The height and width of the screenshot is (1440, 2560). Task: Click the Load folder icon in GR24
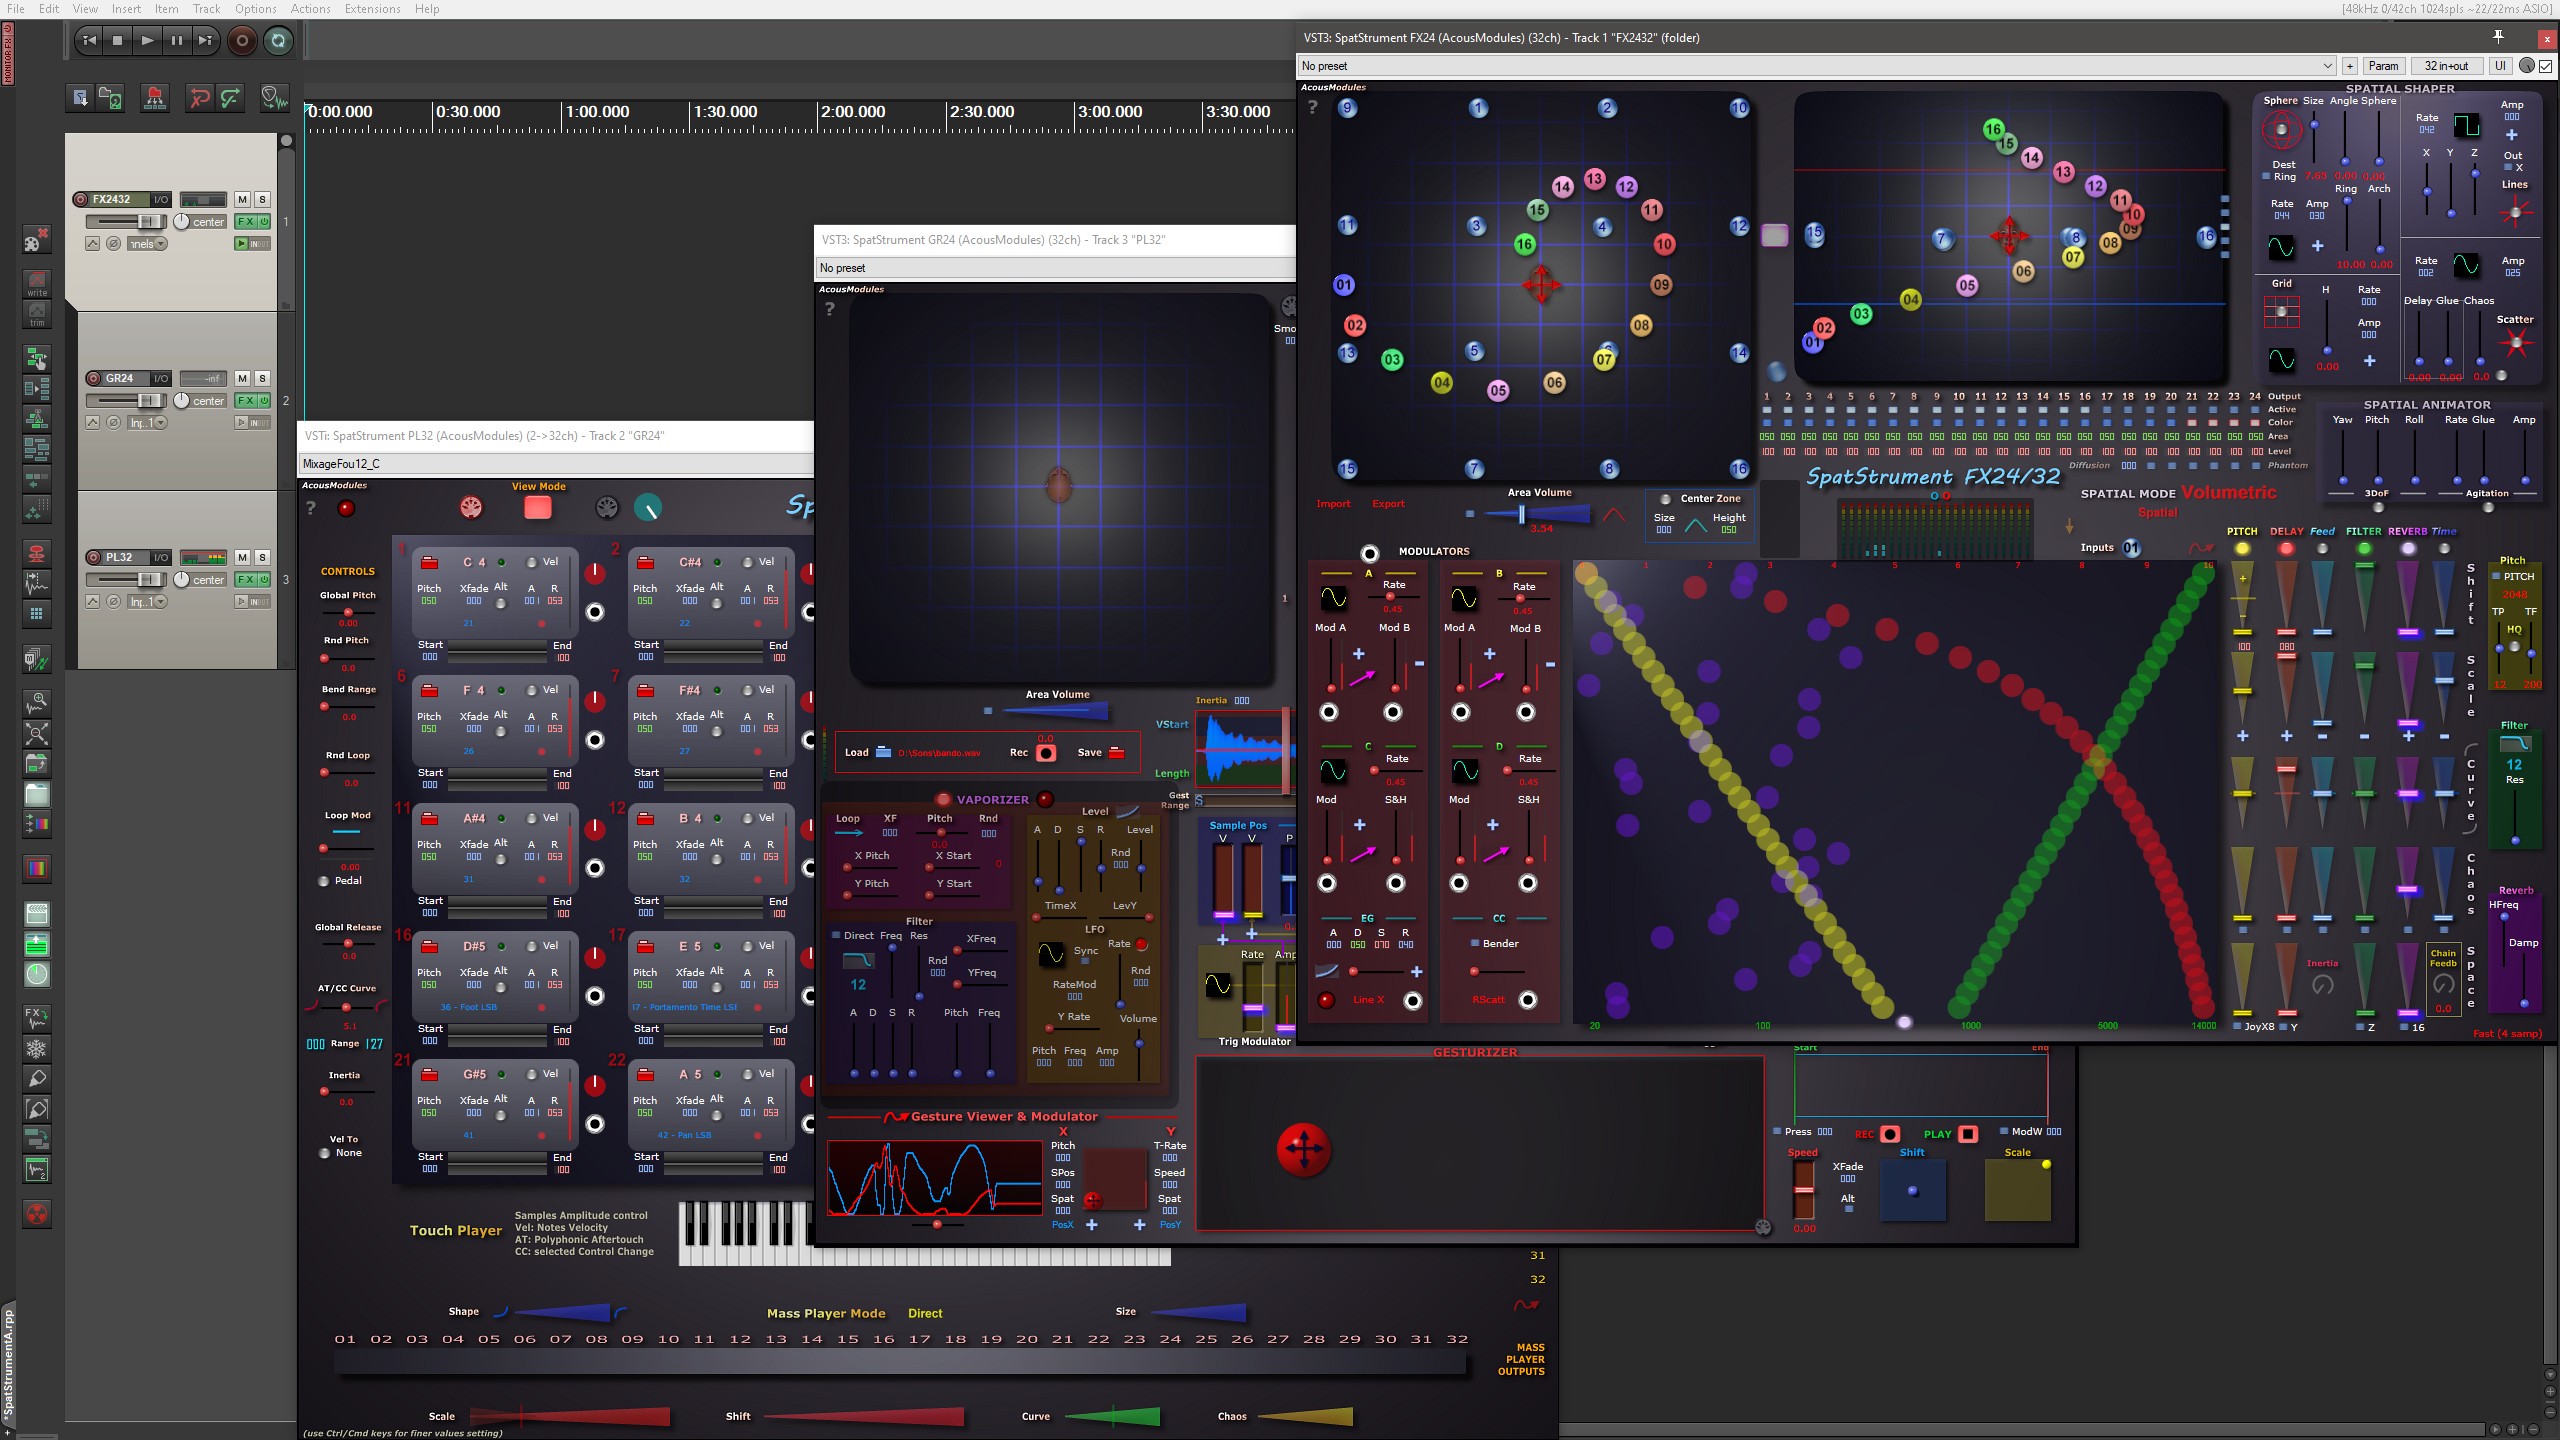[884, 752]
